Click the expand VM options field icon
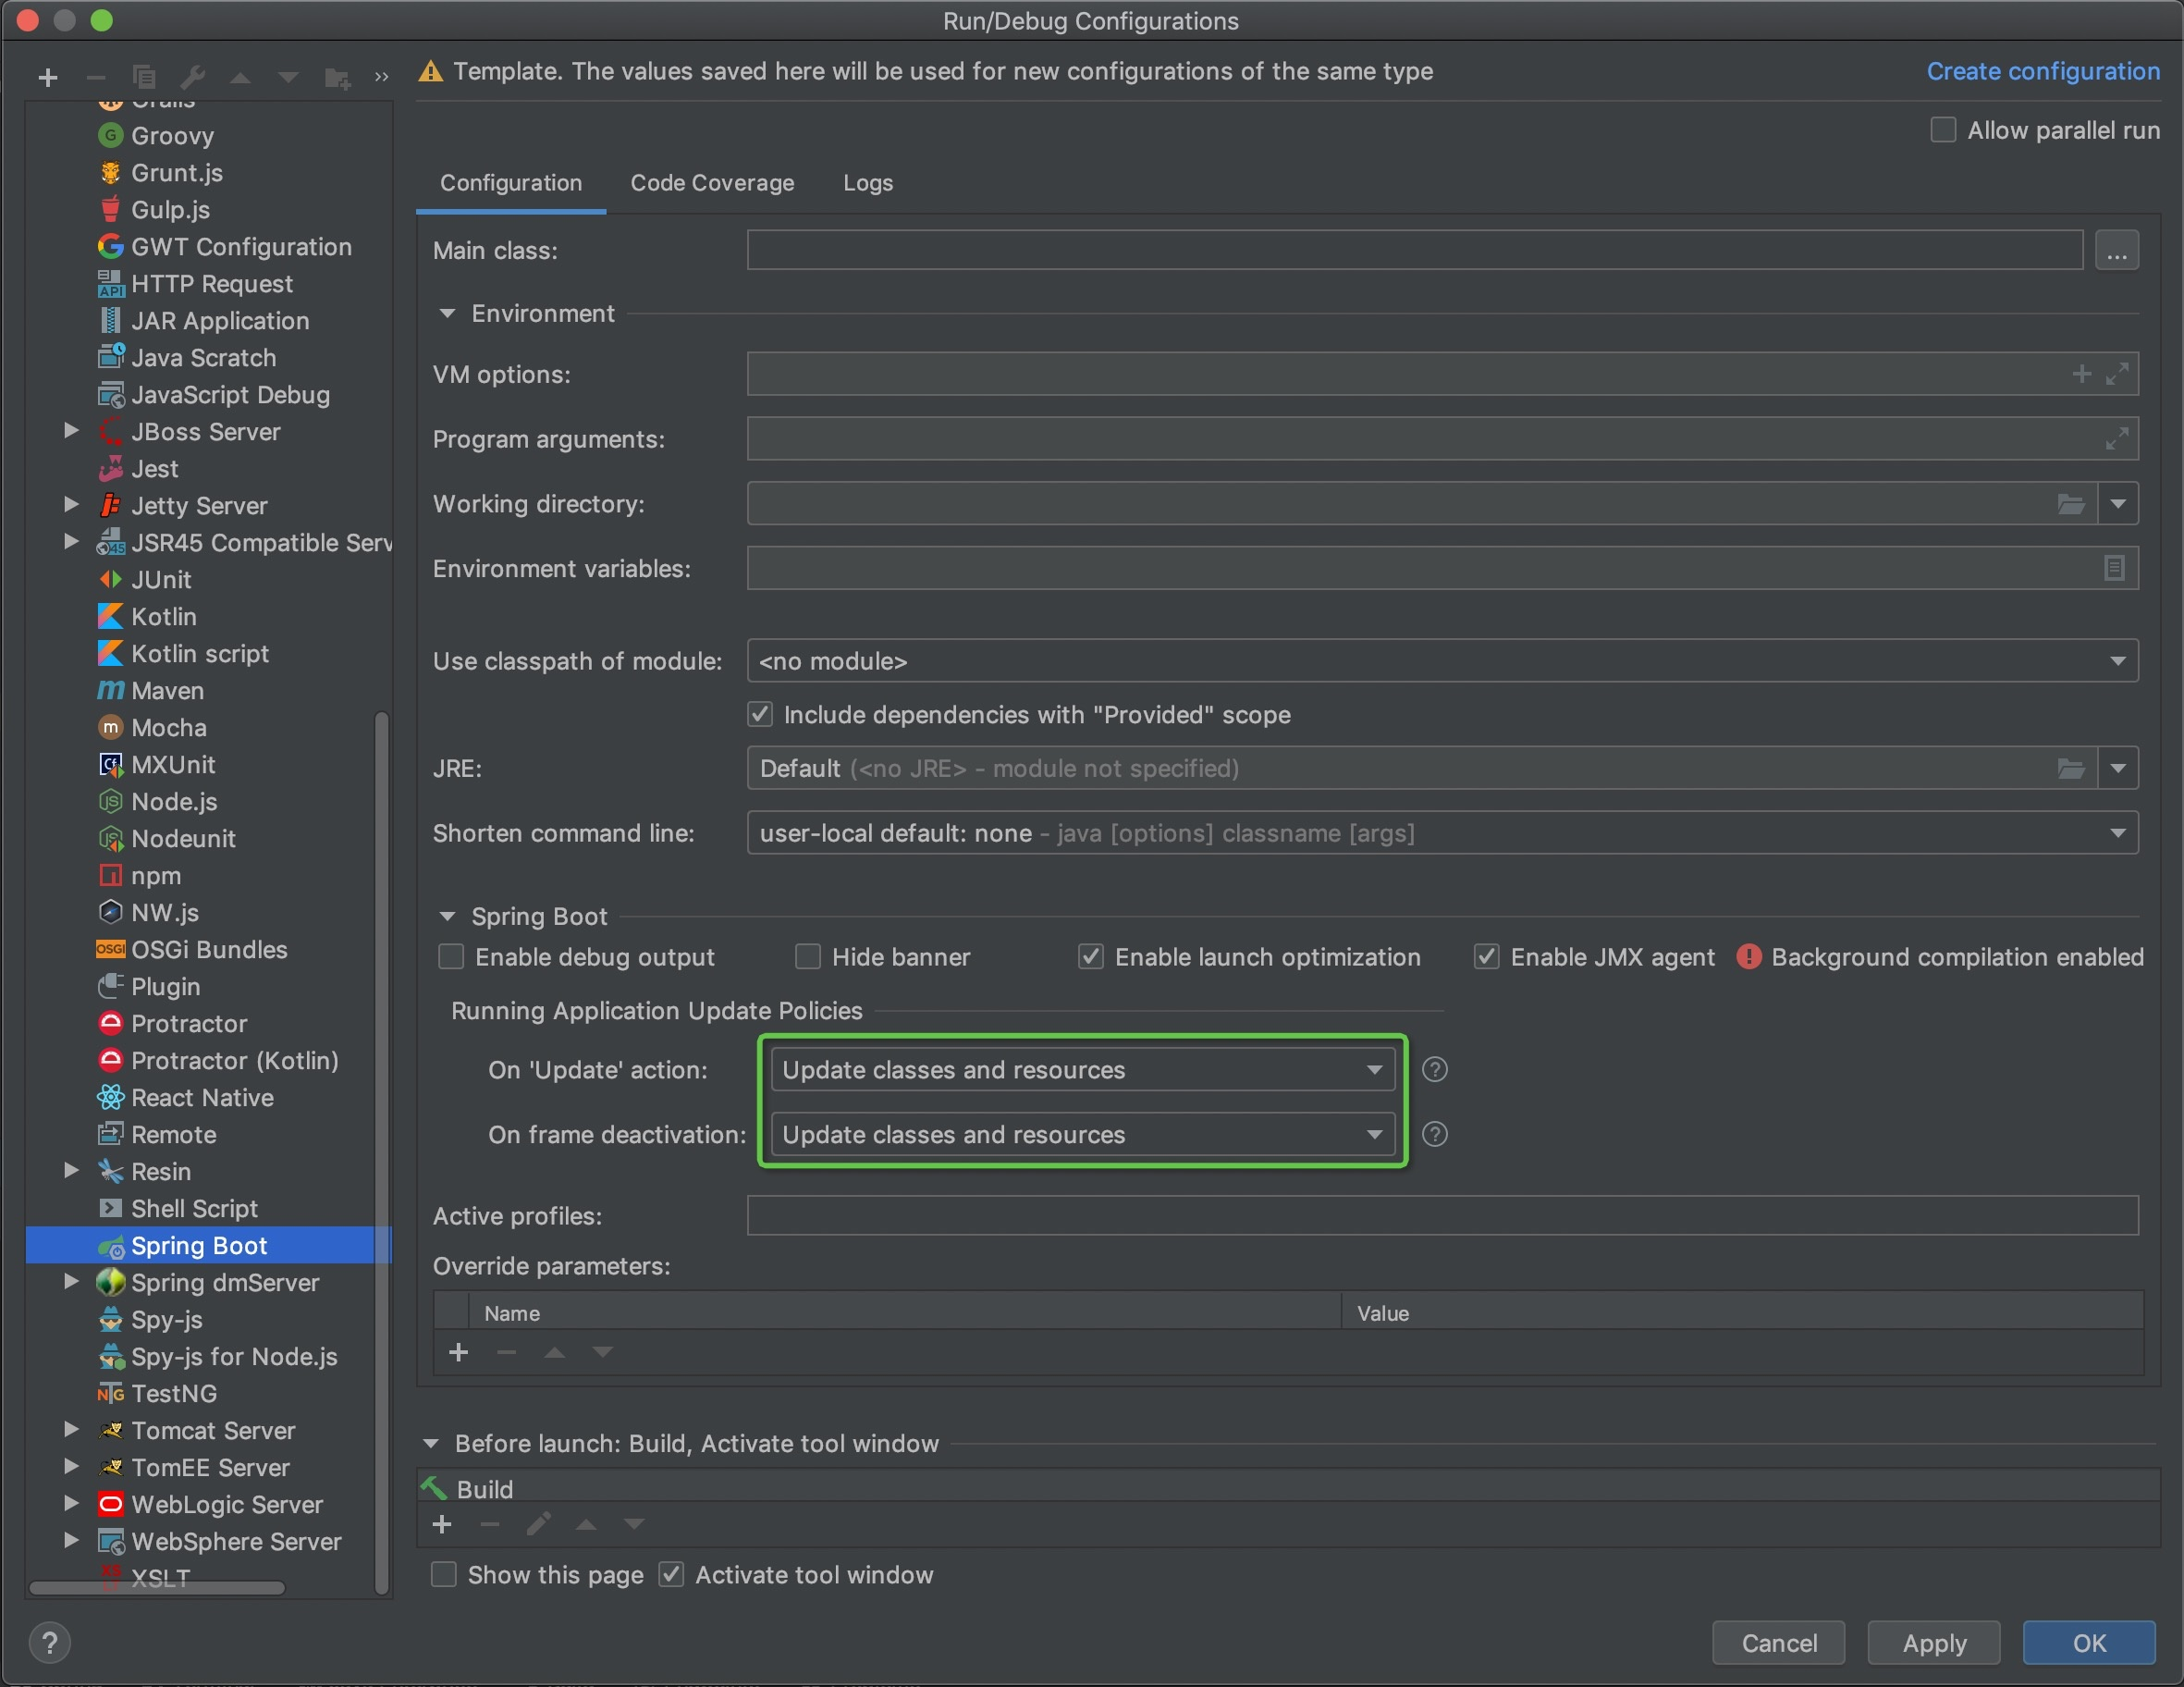This screenshot has height=1687, width=2184. (2116, 375)
